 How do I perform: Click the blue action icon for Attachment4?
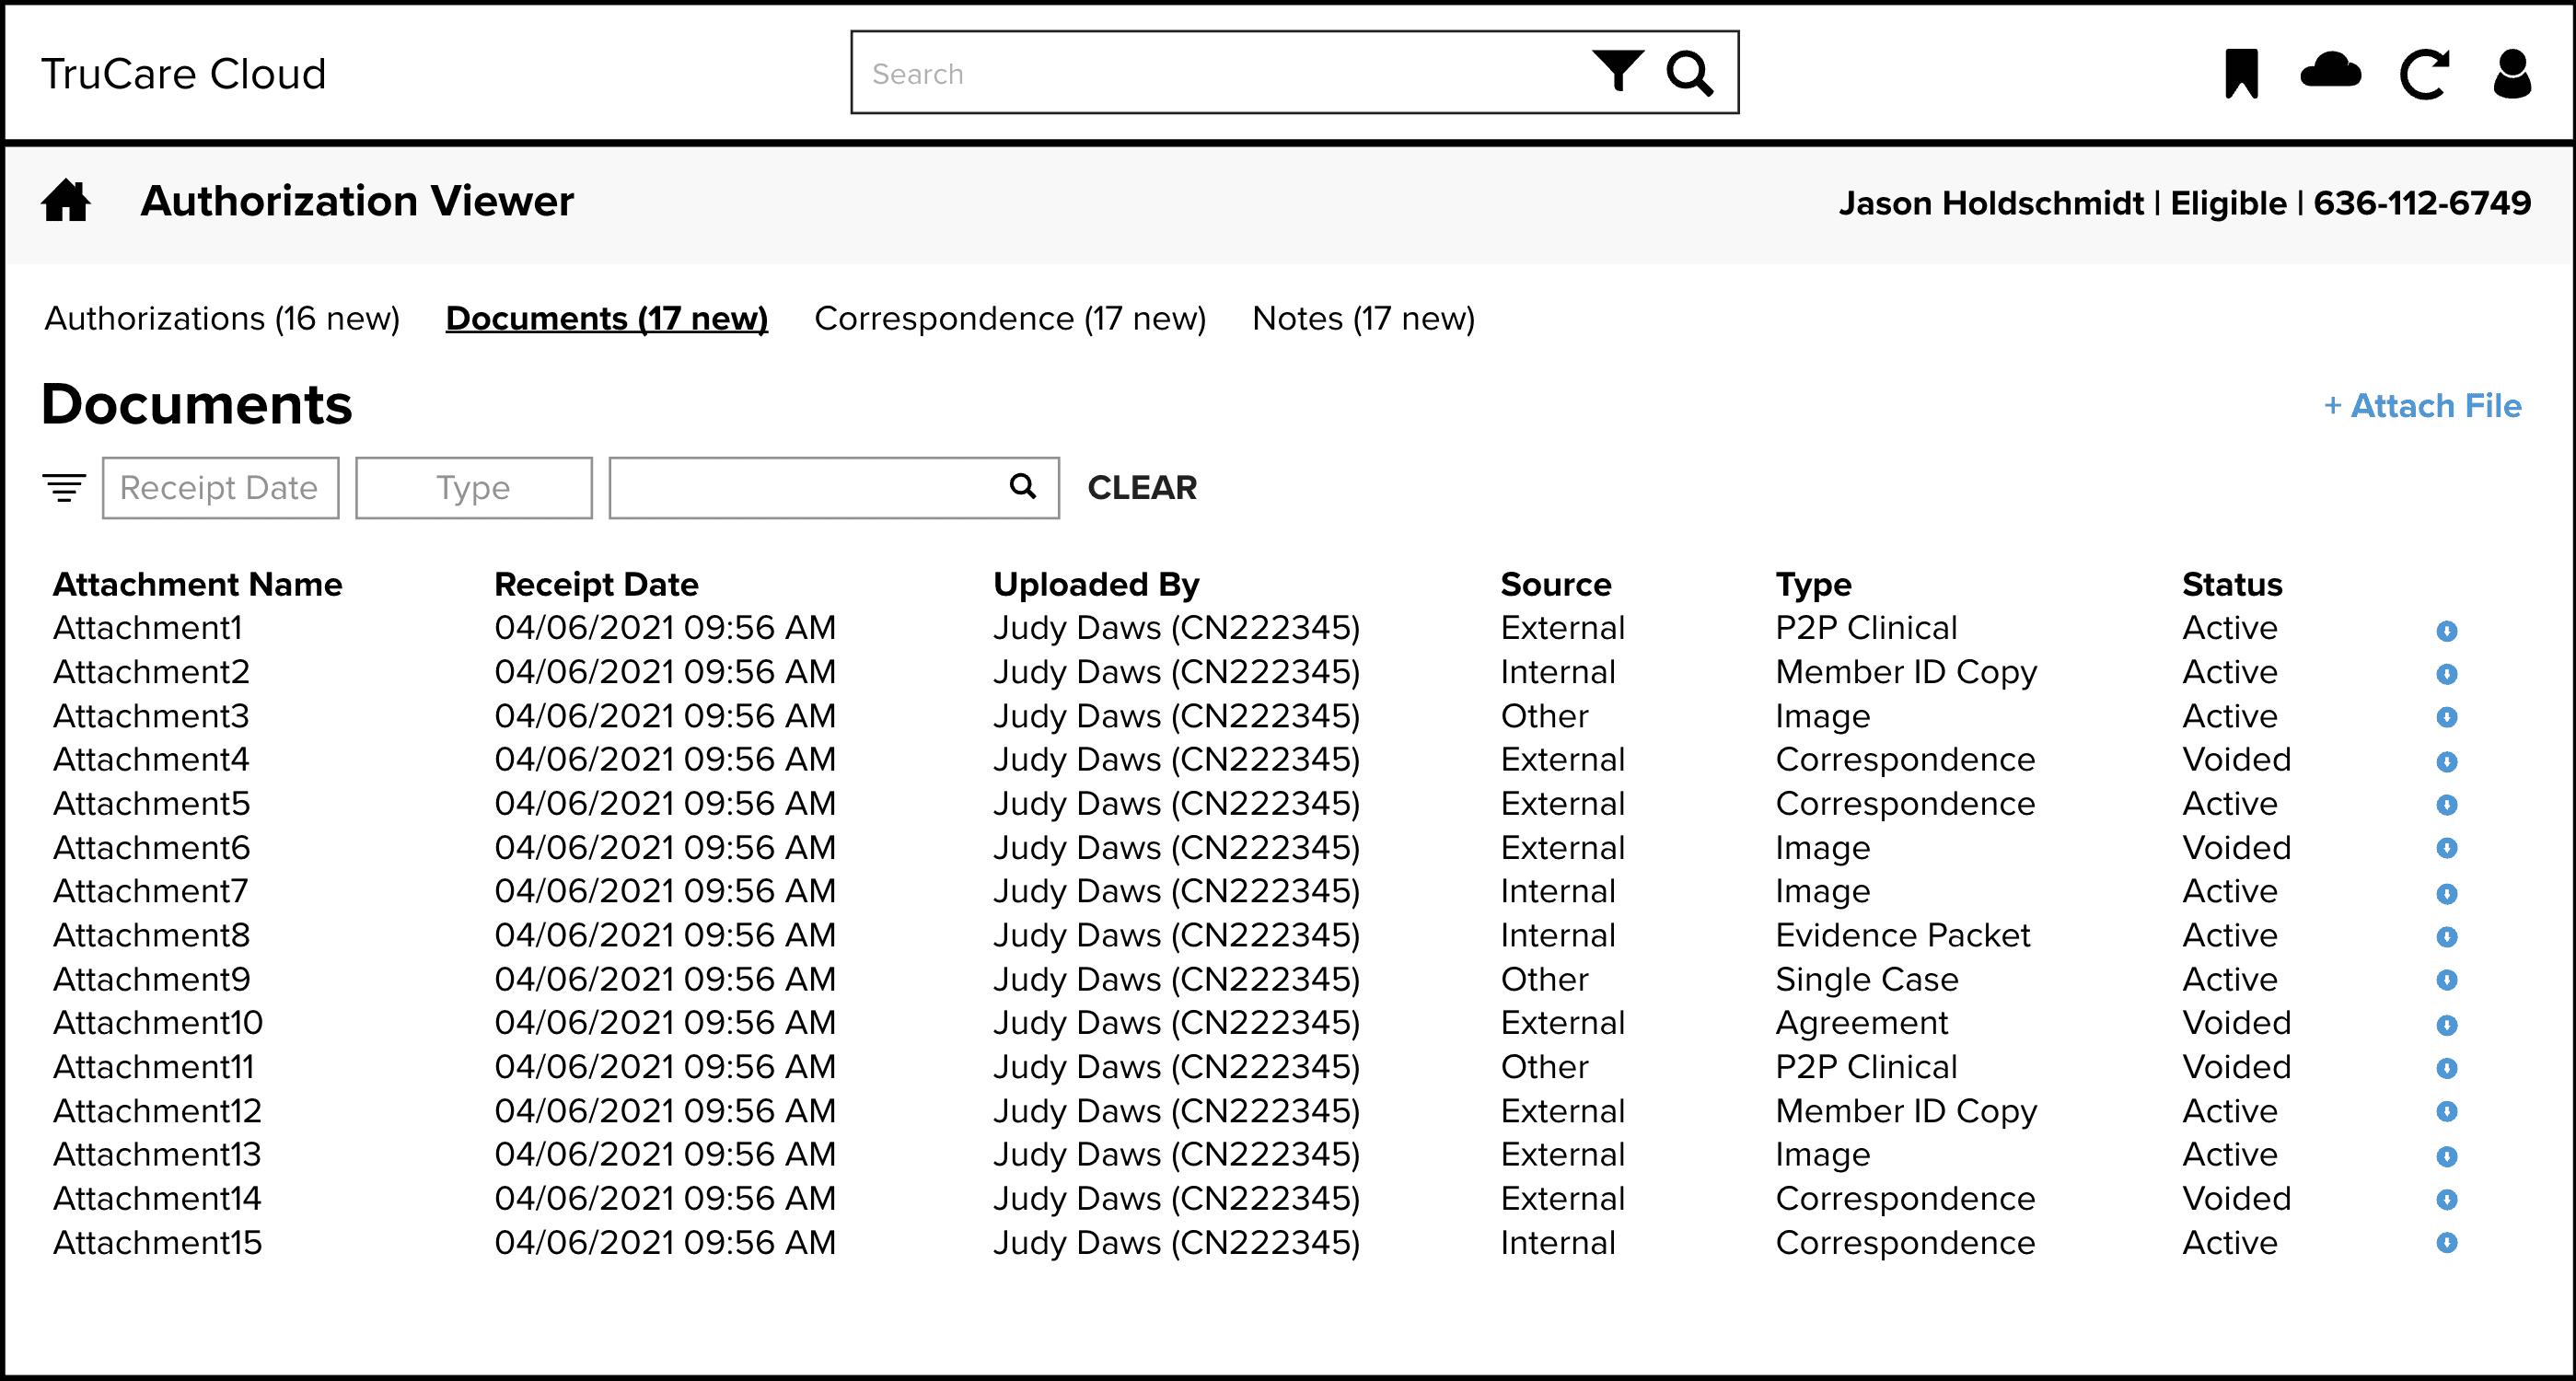(2446, 762)
